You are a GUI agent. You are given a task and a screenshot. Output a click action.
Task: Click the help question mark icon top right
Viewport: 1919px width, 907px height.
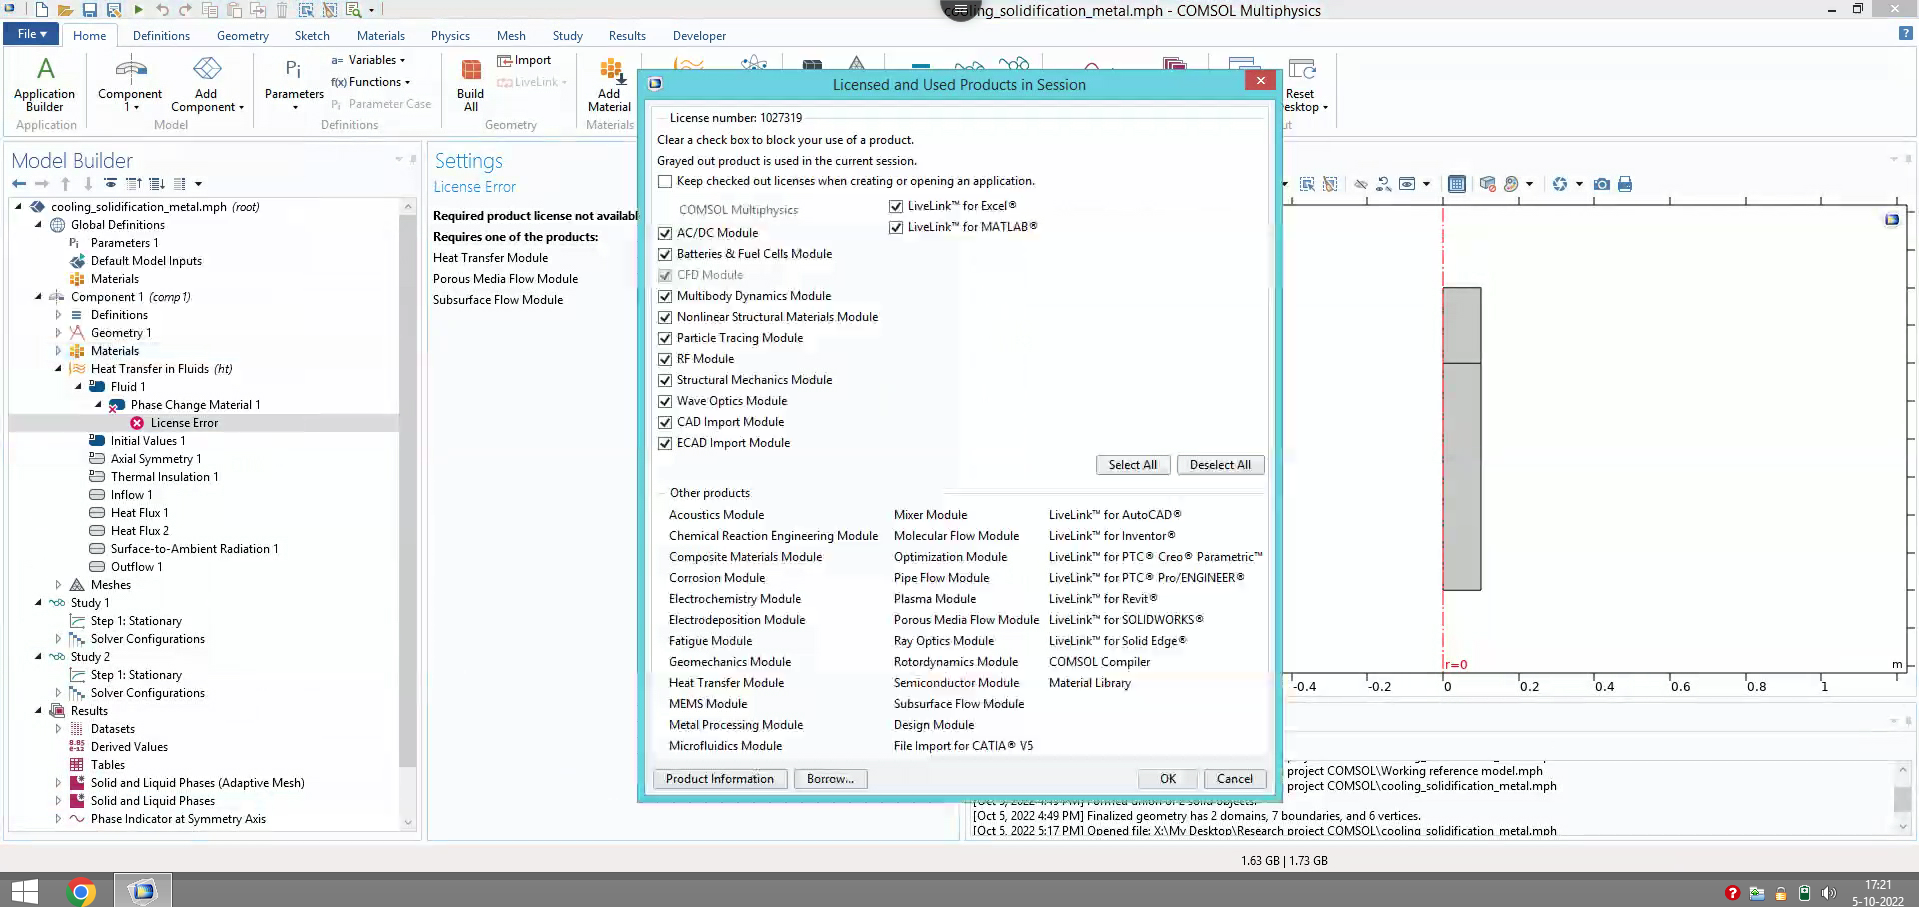pyautogui.click(x=1905, y=33)
